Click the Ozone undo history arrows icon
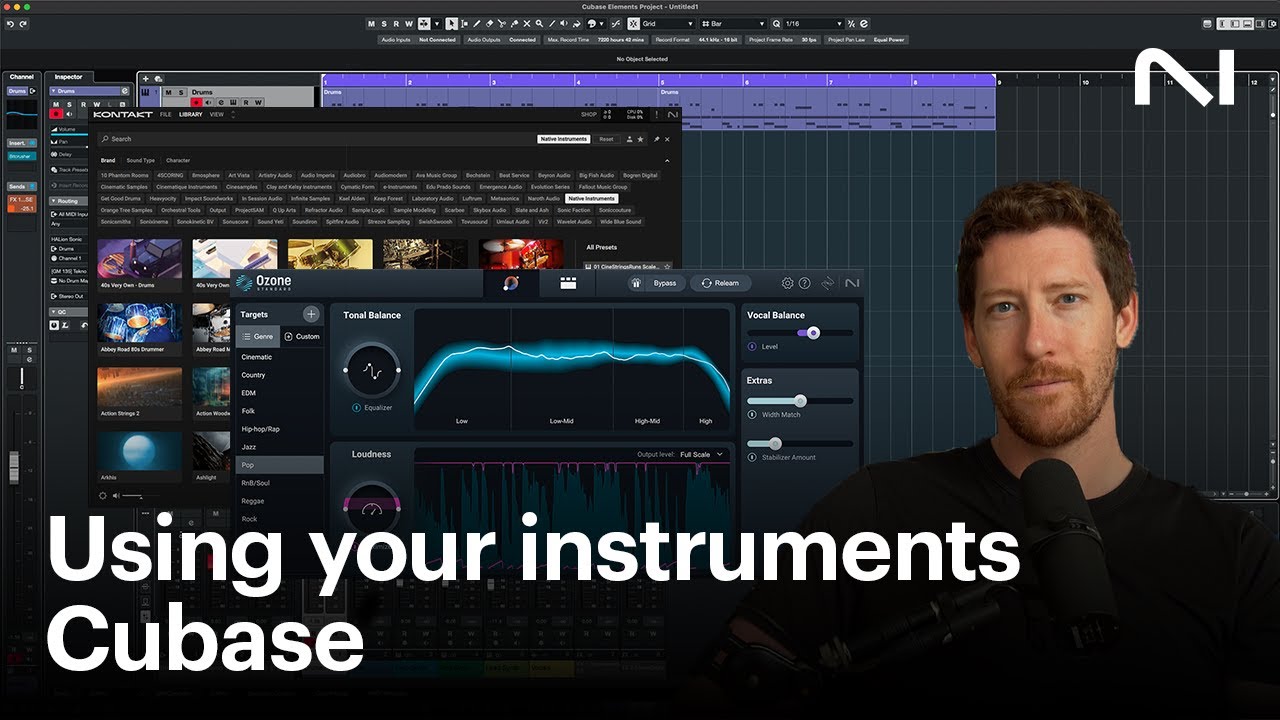 828,283
